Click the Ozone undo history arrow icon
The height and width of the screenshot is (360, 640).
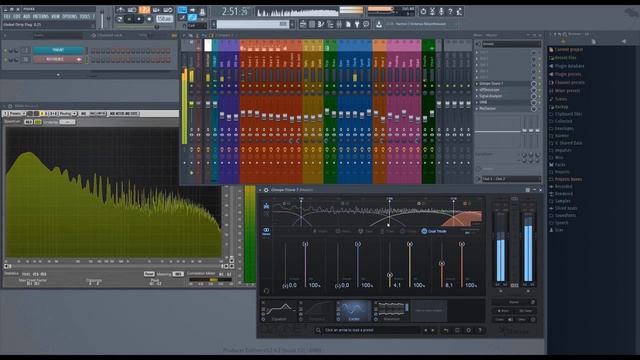446,330
